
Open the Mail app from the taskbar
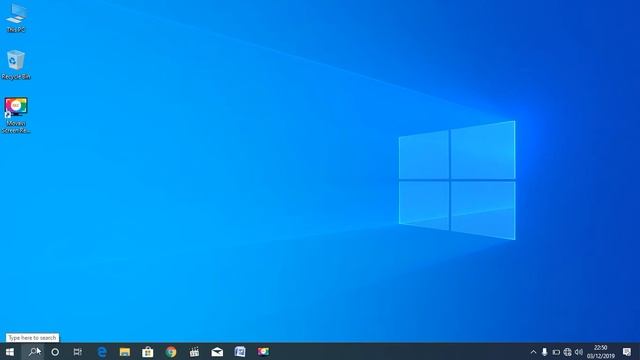point(217,352)
